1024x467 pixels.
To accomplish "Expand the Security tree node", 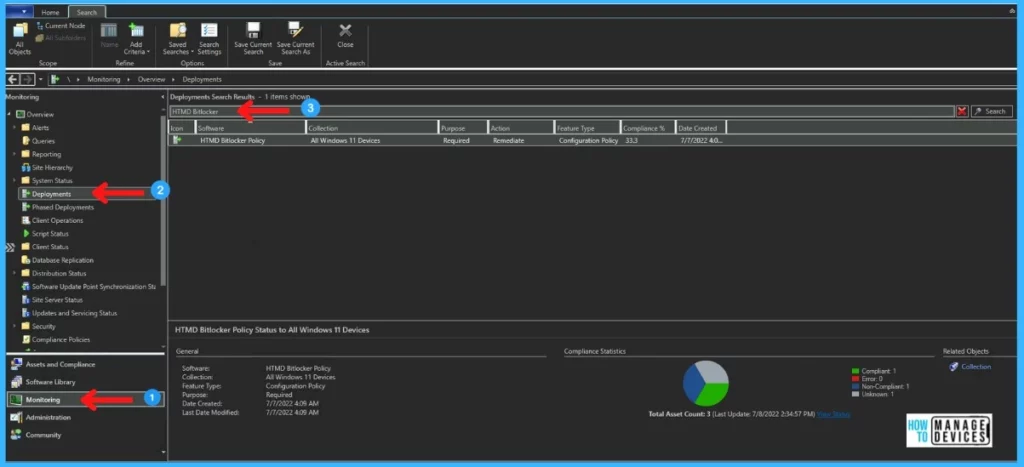I will click(14, 326).
